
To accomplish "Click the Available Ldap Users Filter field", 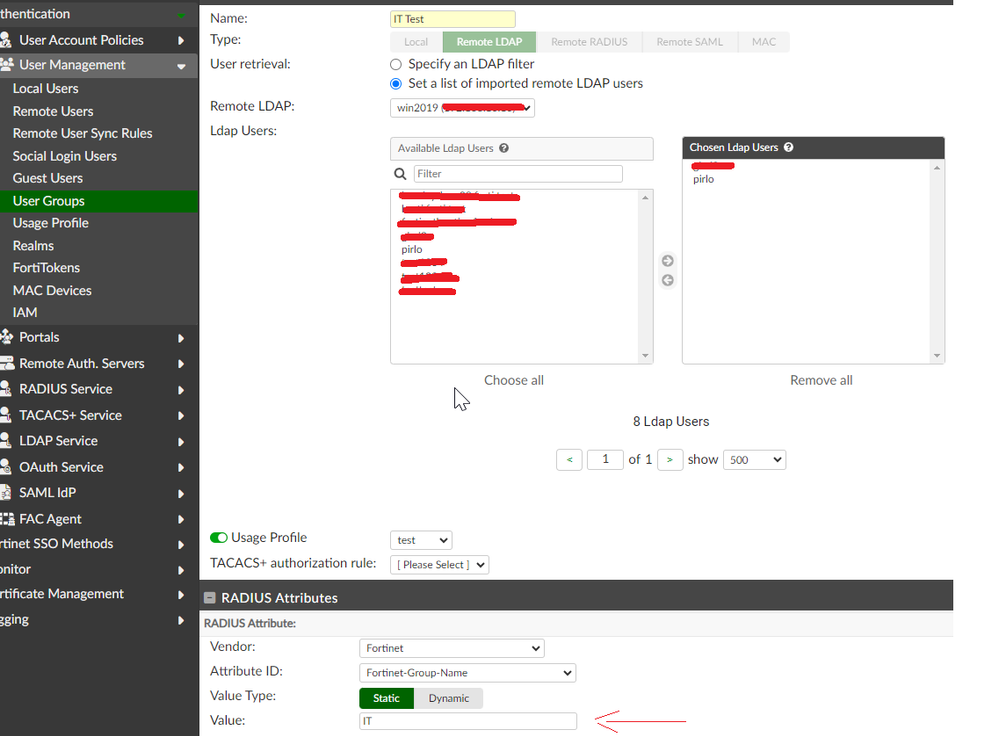I will click(518, 174).
